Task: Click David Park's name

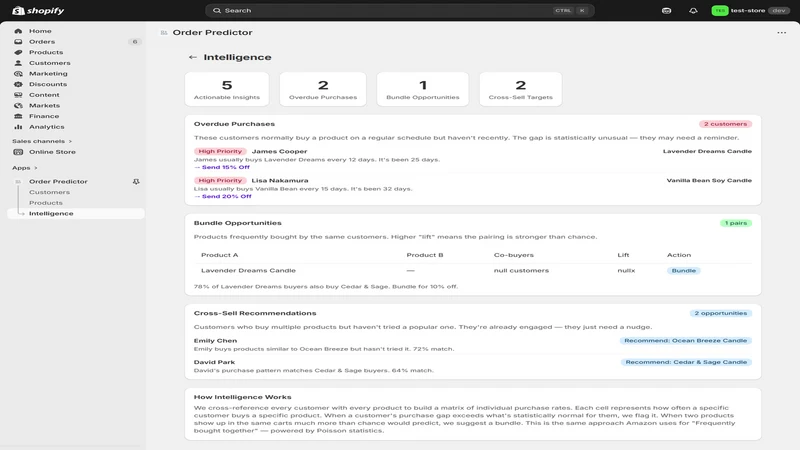Action: (x=214, y=362)
